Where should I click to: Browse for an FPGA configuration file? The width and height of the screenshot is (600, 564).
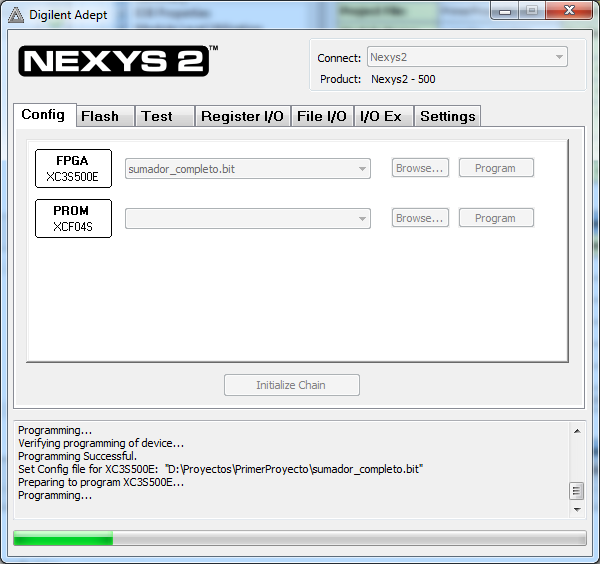tap(420, 168)
